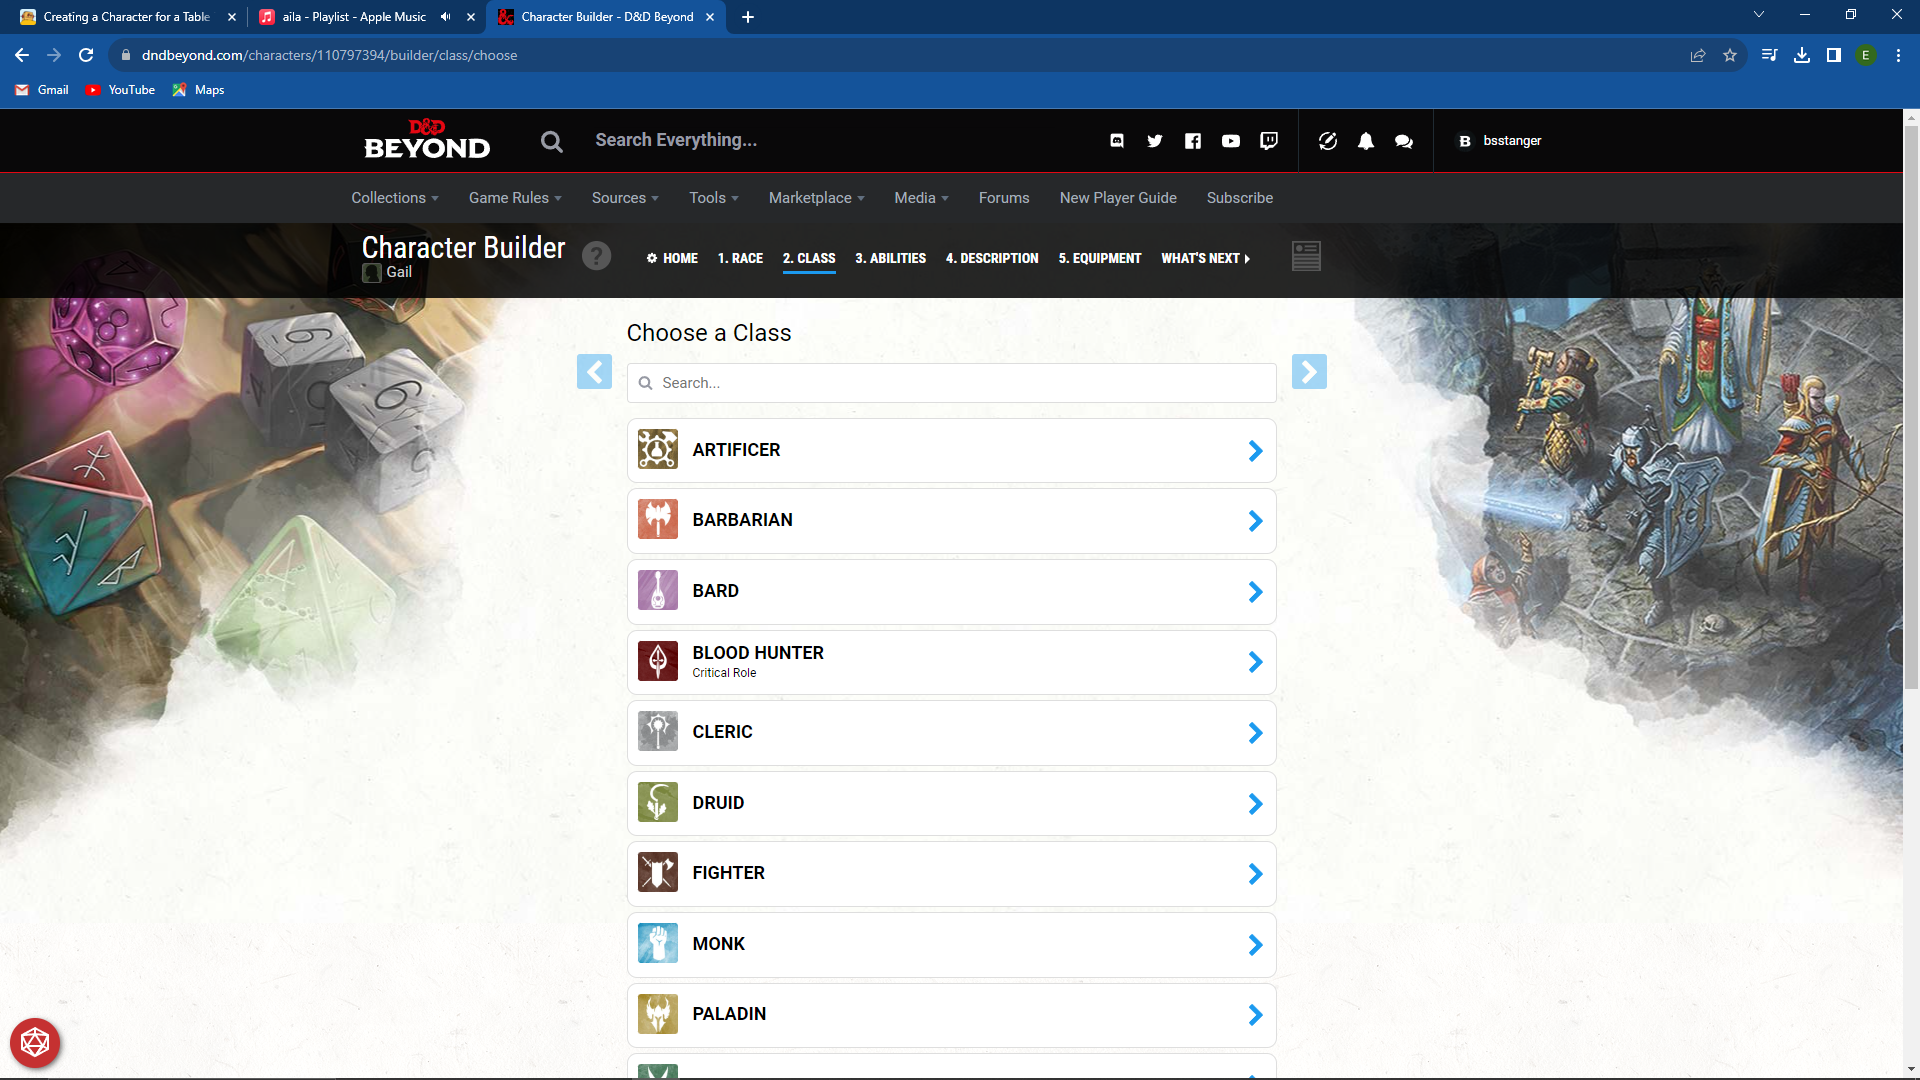Open notifications via the bell icon
The width and height of the screenshot is (1920, 1080).
[1365, 141]
